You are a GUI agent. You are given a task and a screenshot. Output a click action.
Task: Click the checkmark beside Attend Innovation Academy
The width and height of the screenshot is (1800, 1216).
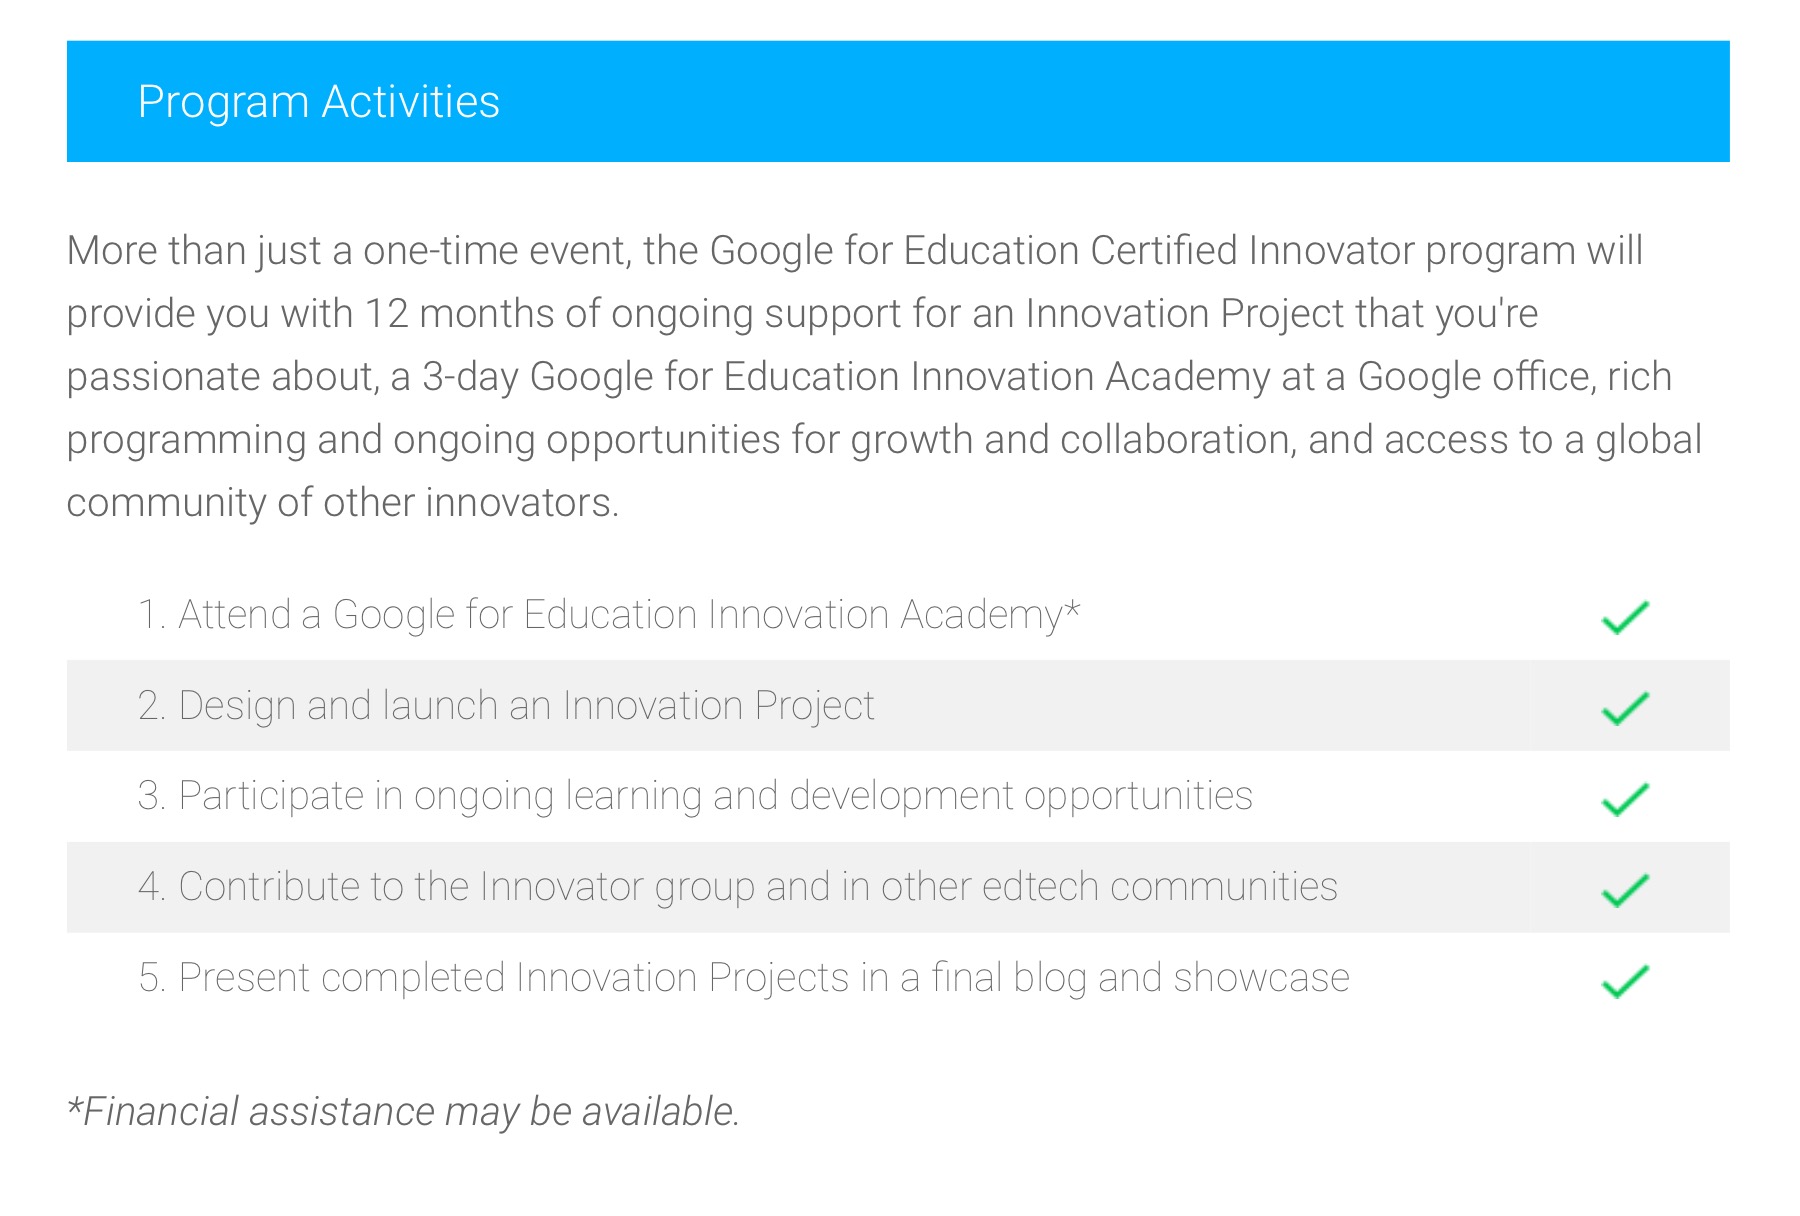tap(1625, 617)
